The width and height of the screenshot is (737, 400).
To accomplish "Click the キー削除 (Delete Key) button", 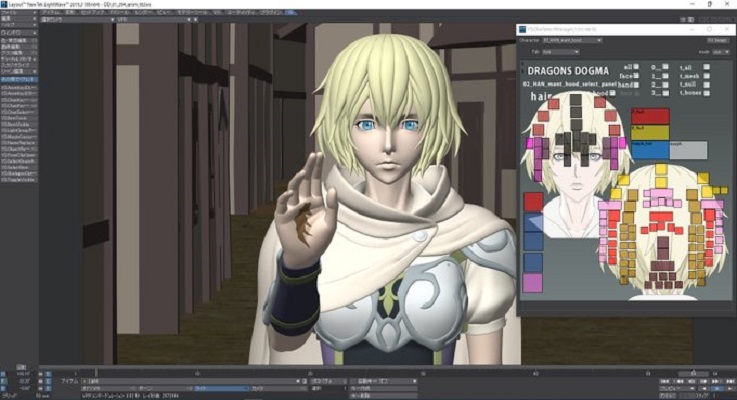I will (383, 396).
